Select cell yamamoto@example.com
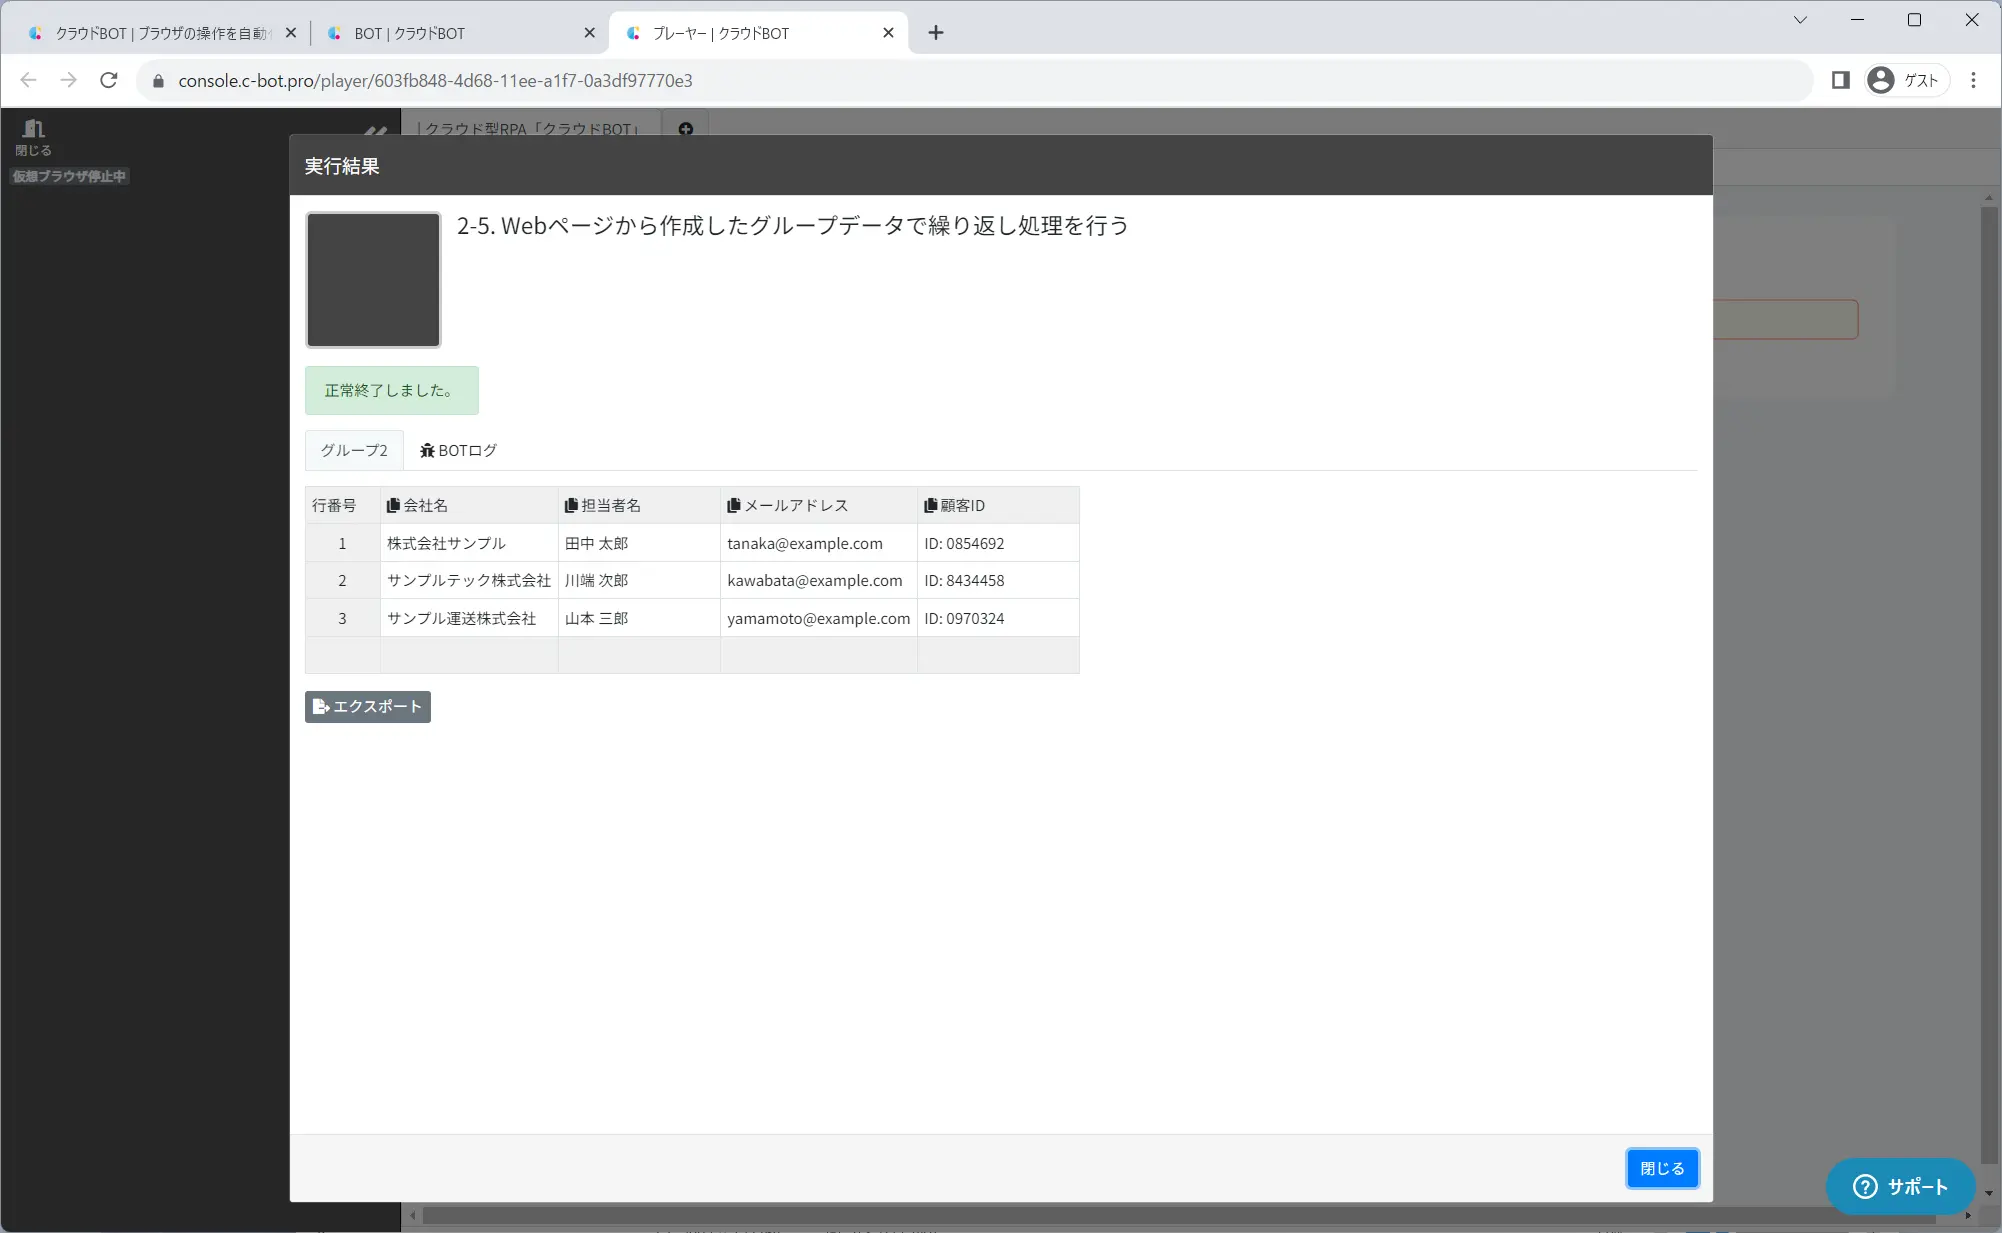The width and height of the screenshot is (2002, 1233). coord(818,618)
